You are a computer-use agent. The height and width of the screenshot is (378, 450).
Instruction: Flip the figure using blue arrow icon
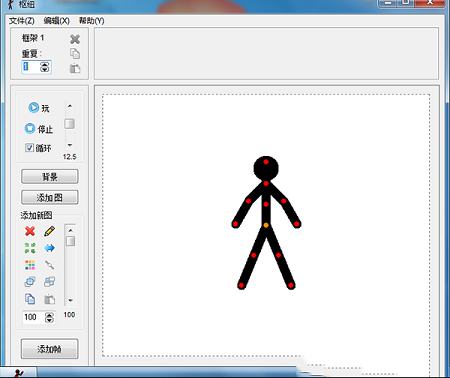49,248
